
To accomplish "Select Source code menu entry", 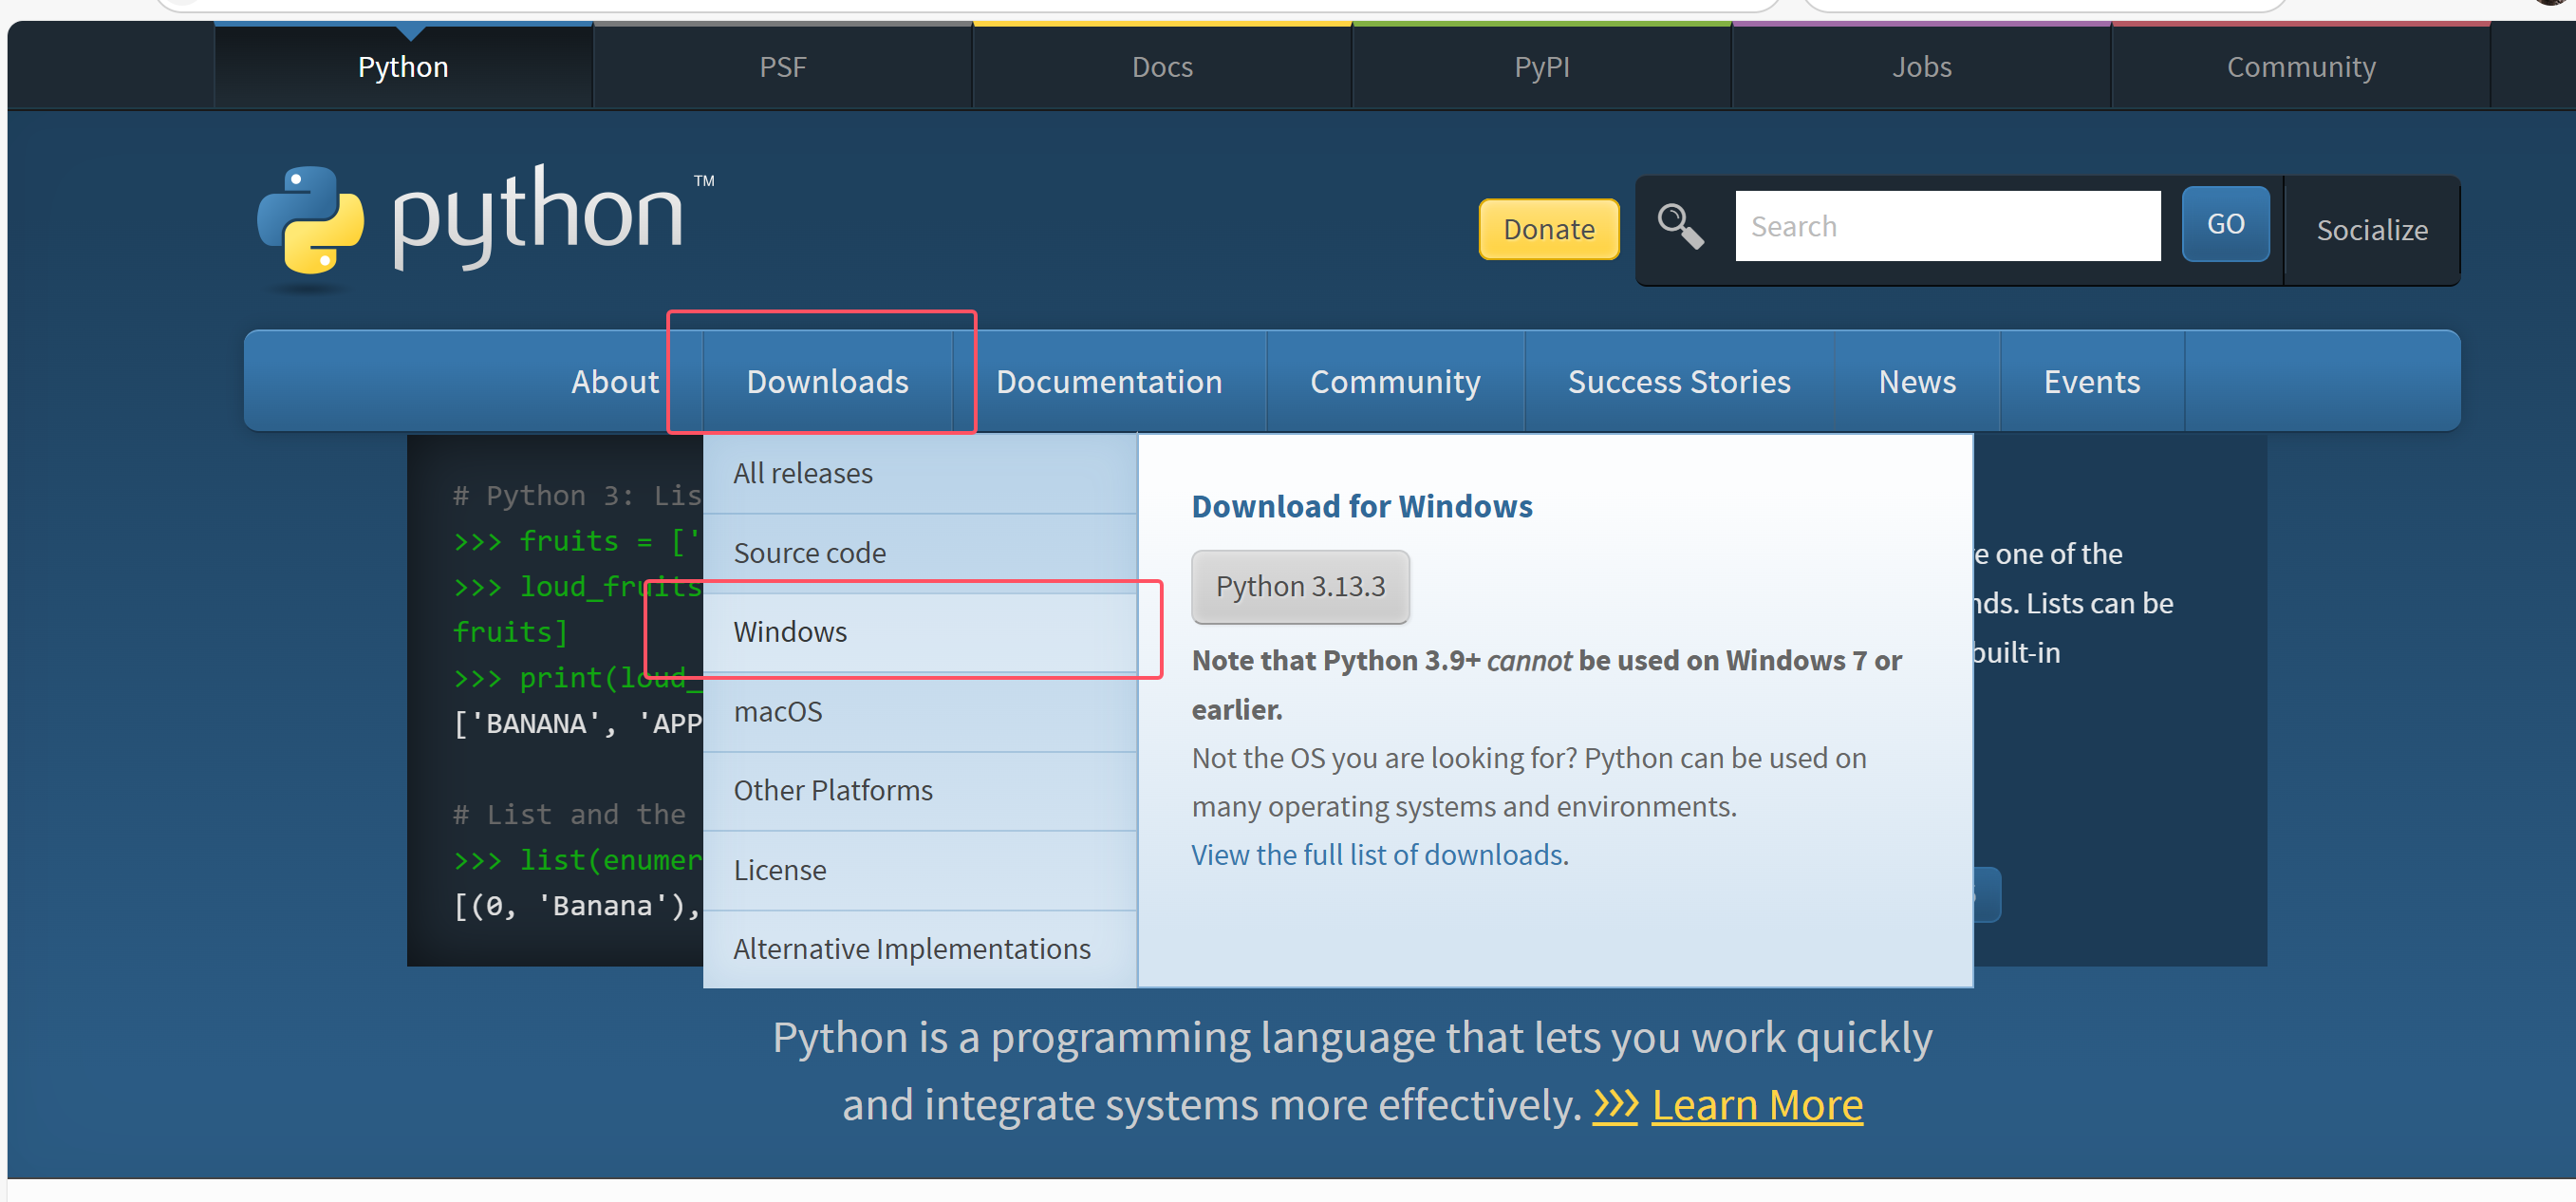I will 809,553.
